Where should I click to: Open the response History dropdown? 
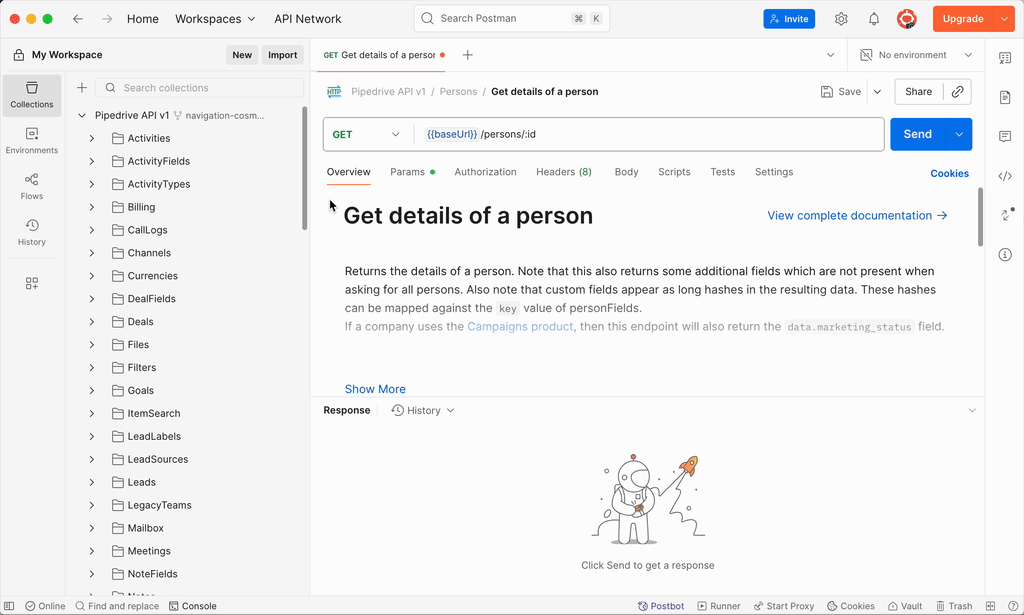(423, 411)
